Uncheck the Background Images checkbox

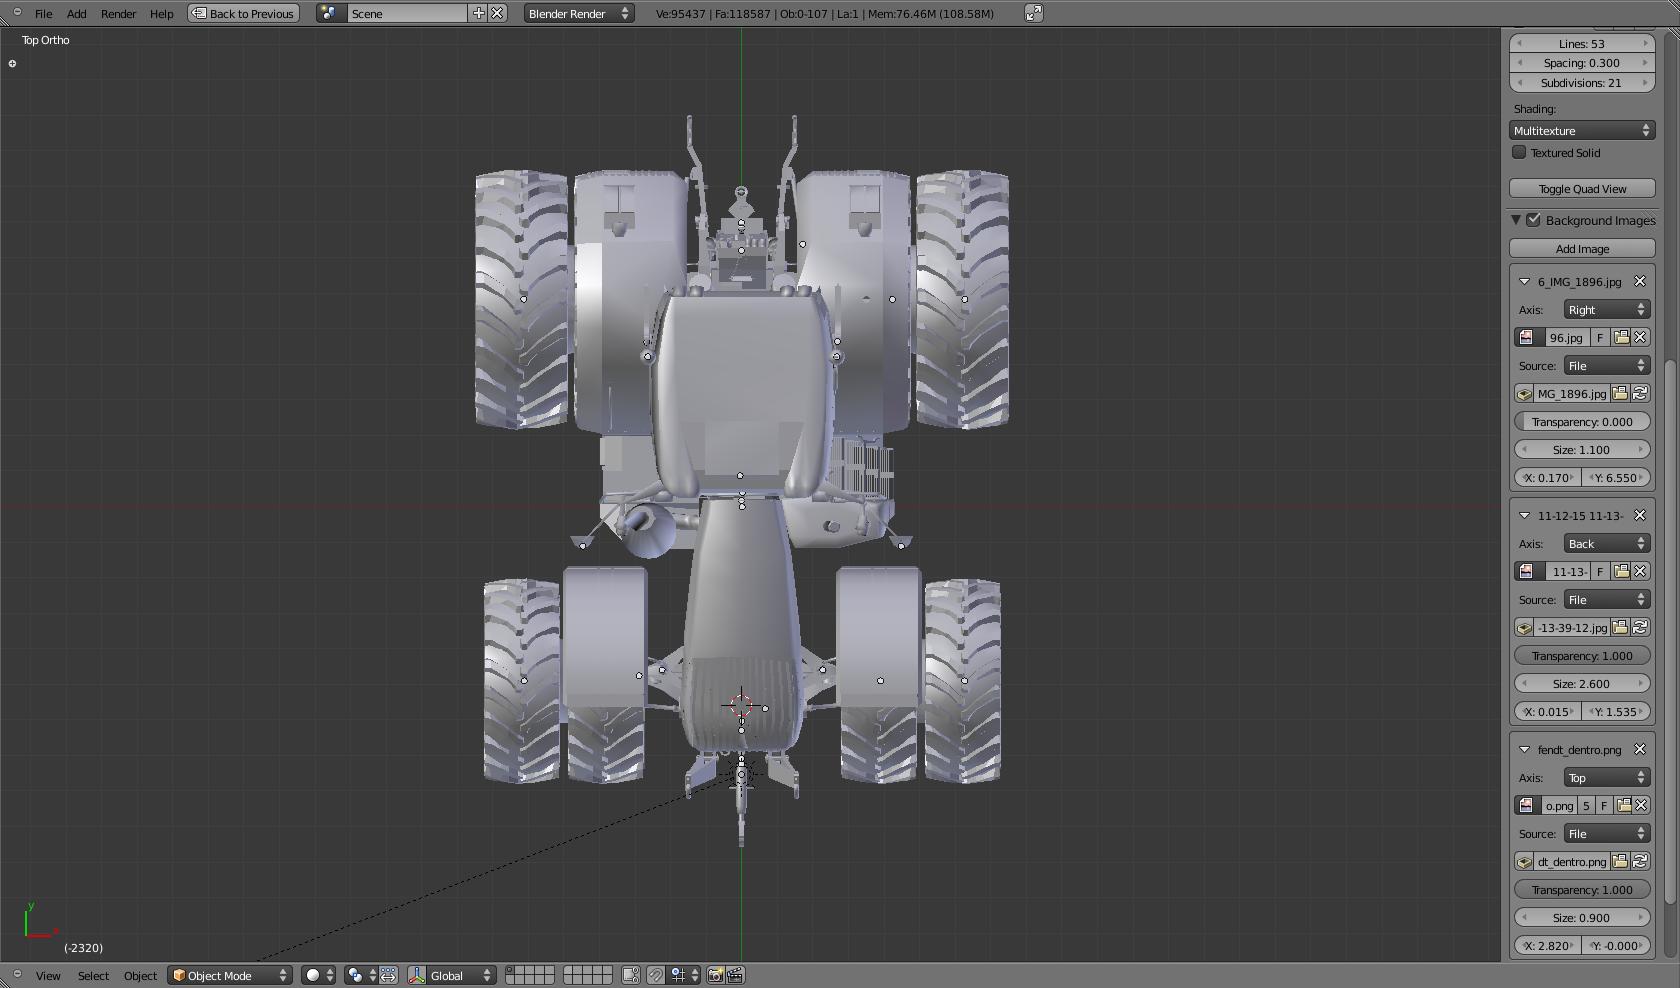[1534, 220]
